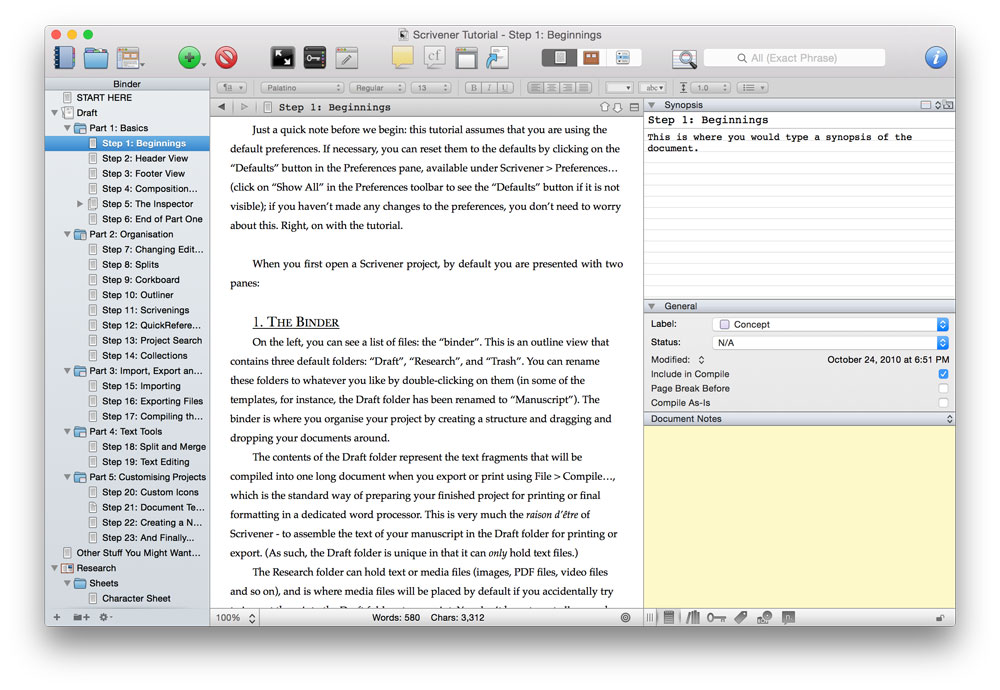Collapse the Synopsis section
This screenshot has height=690, width=1000.
click(x=652, y=105)
